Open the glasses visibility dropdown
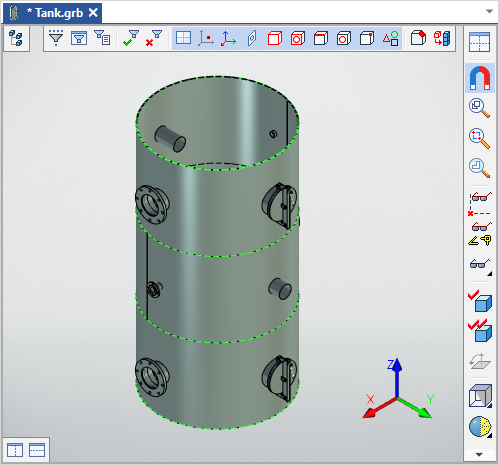The height and width of the screenshot is (465, 499). (480, 267)
